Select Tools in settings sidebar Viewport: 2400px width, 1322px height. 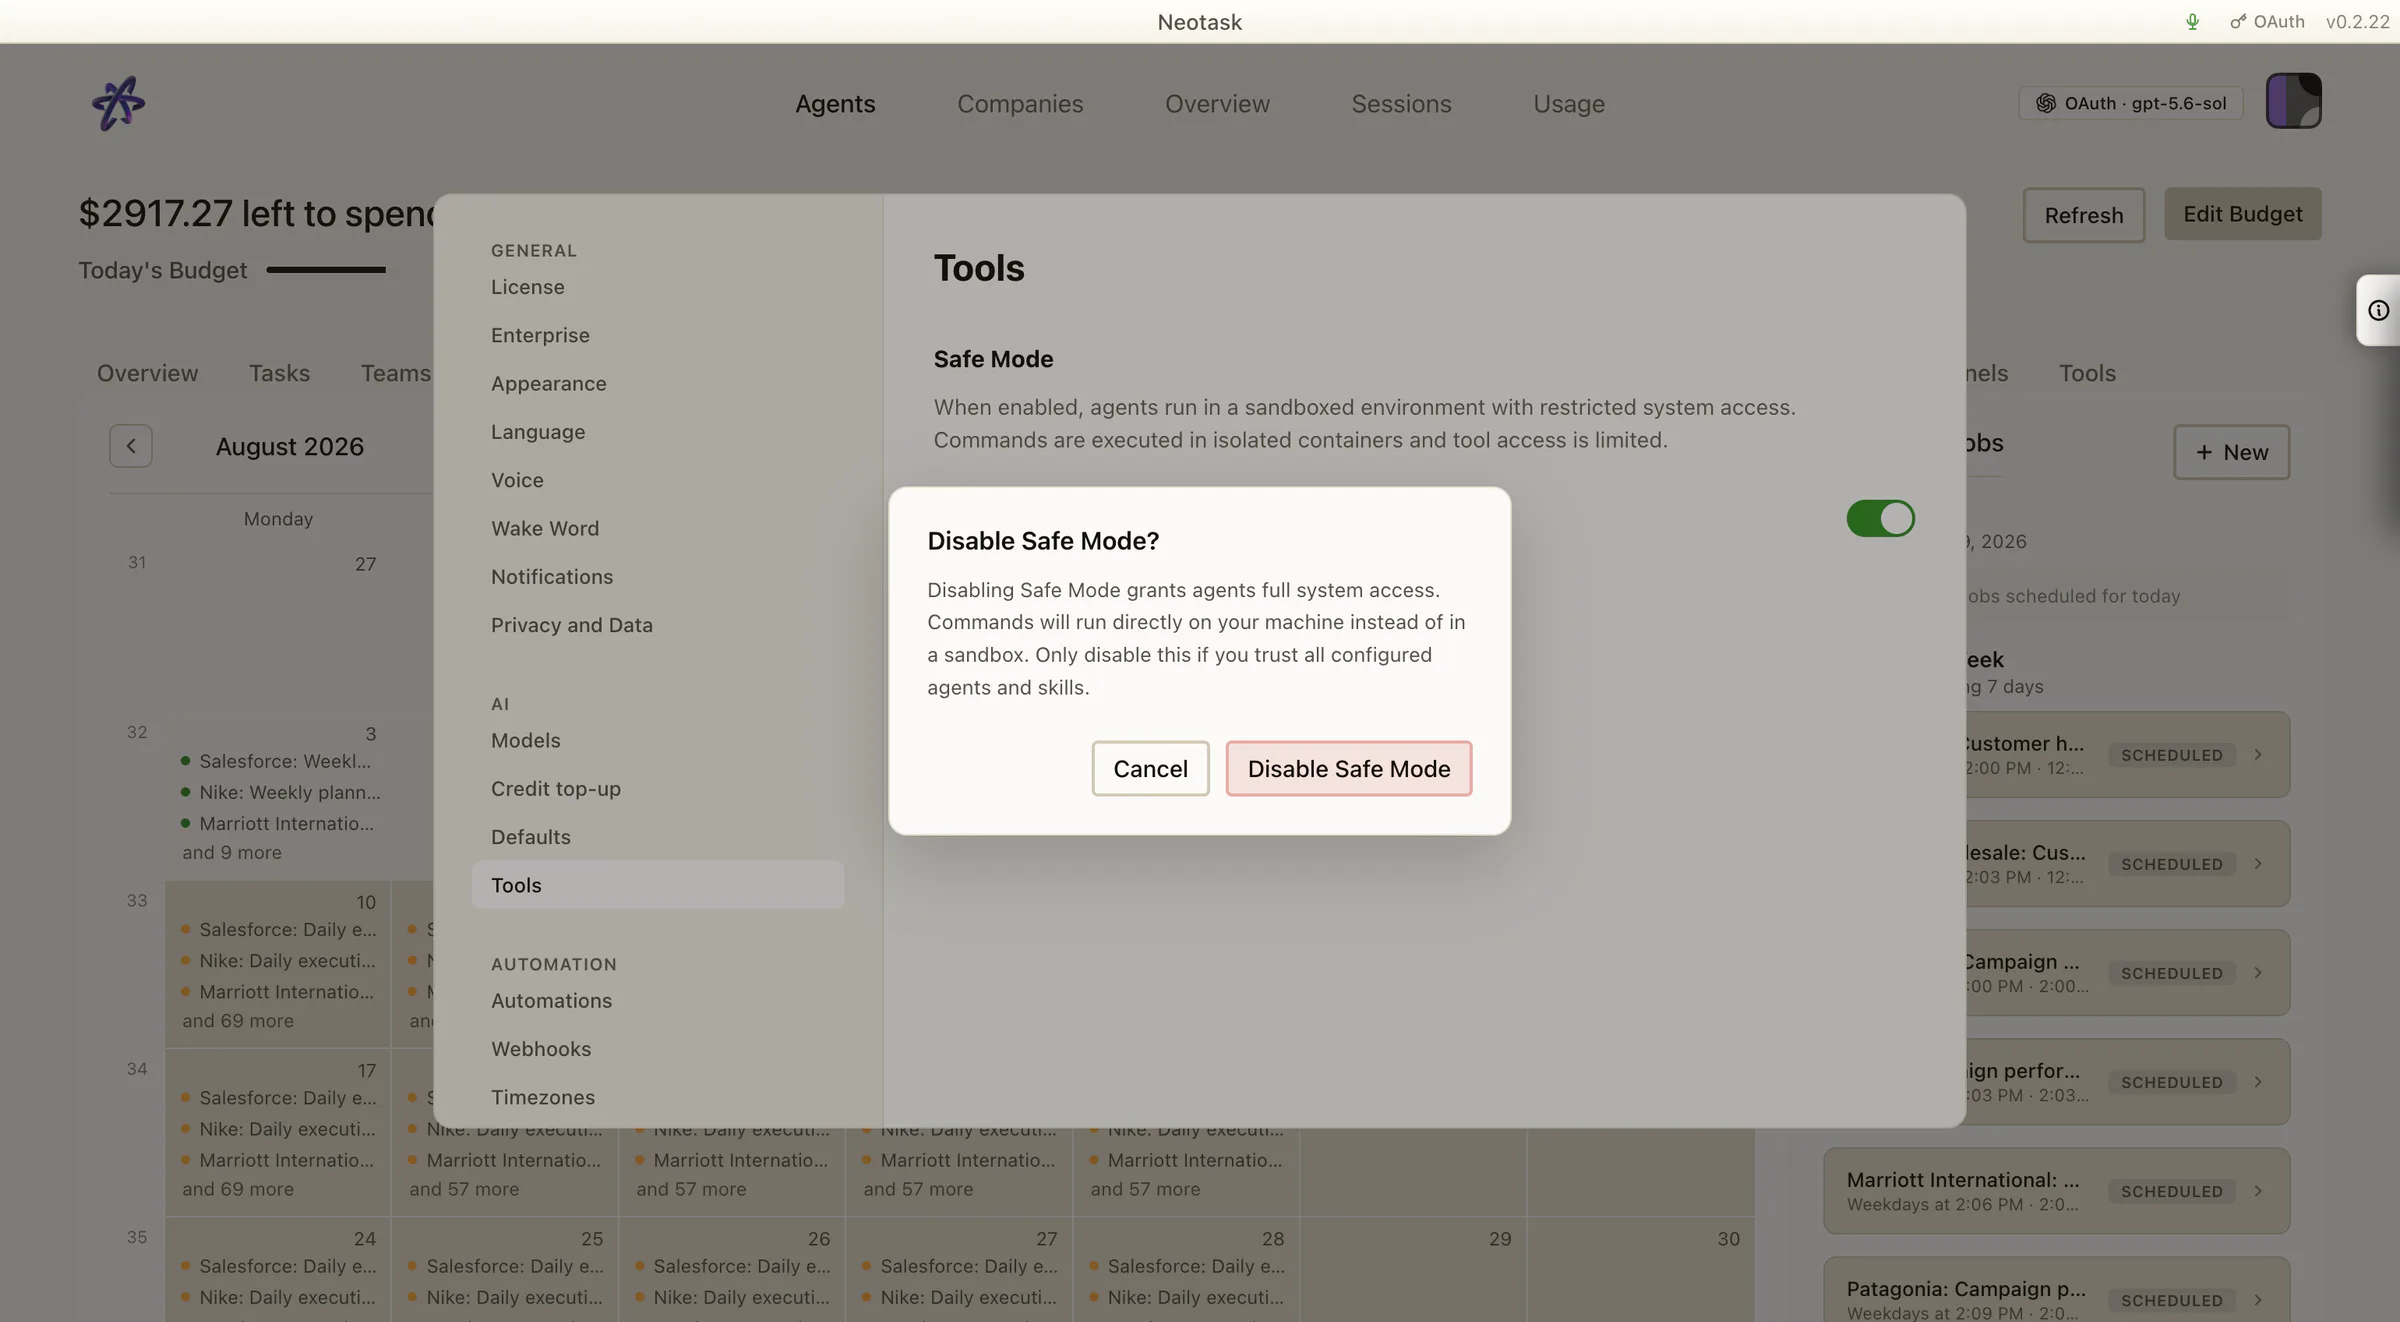click(x=657, y=885)
